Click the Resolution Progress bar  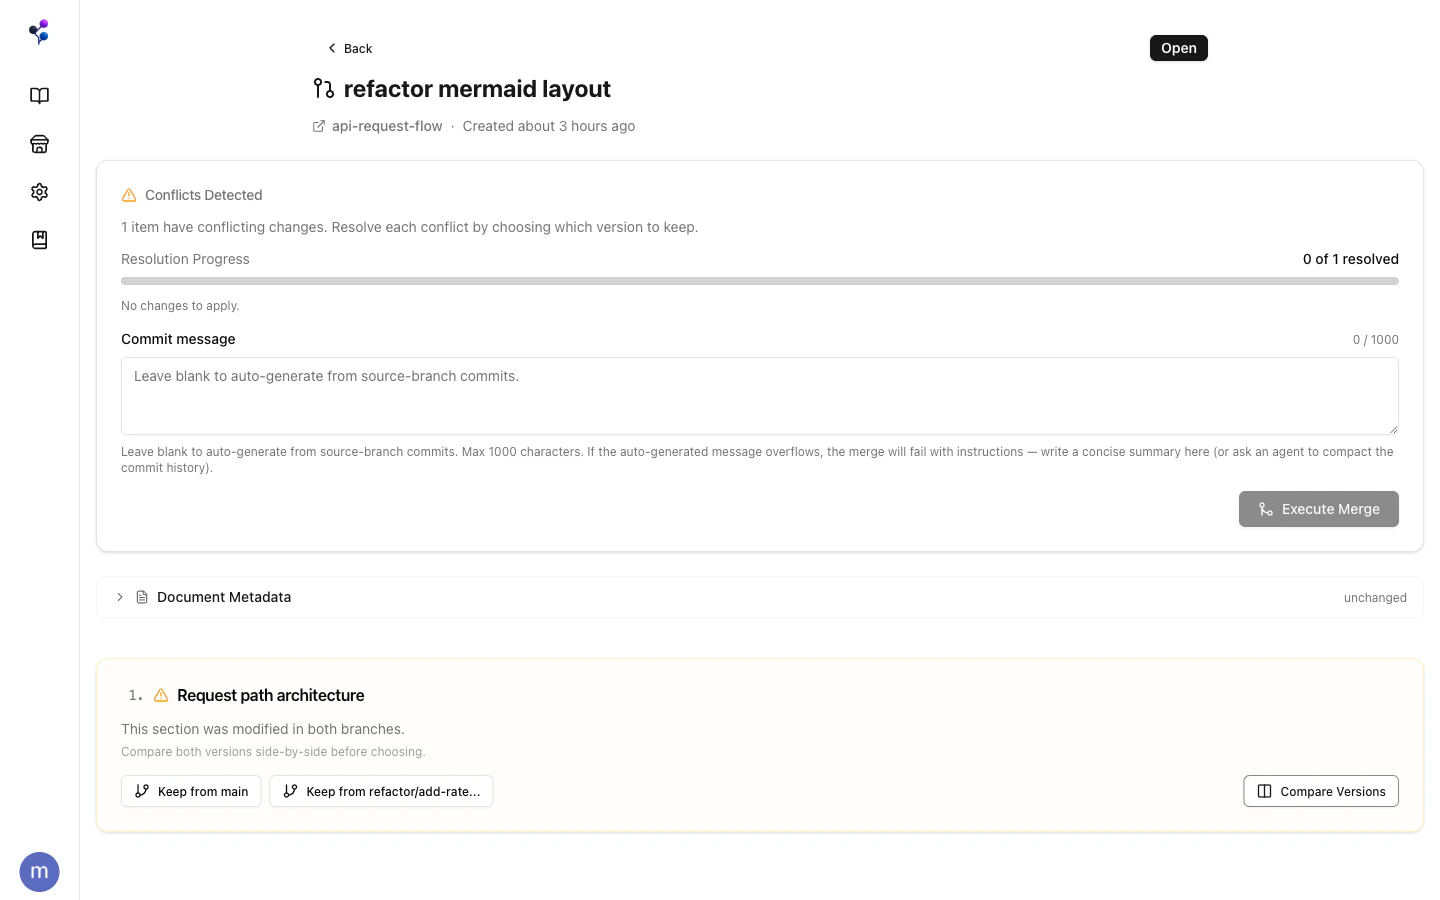point(759,281)
